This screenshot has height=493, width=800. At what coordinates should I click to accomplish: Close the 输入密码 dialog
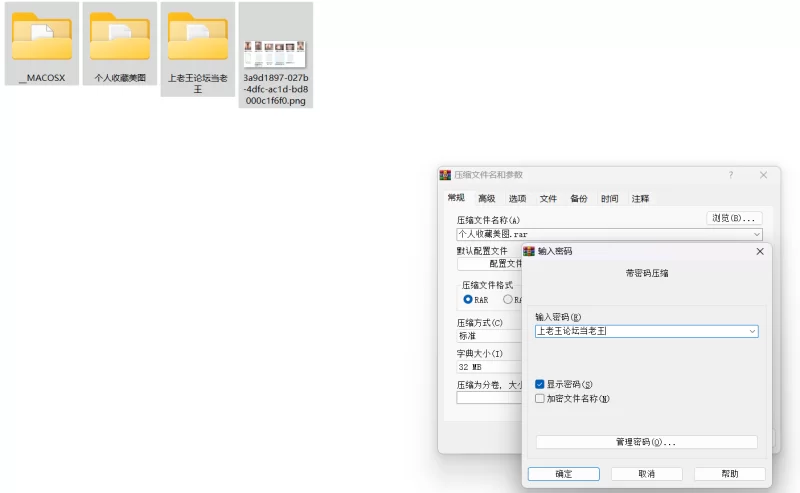click(x=760, y=251)
